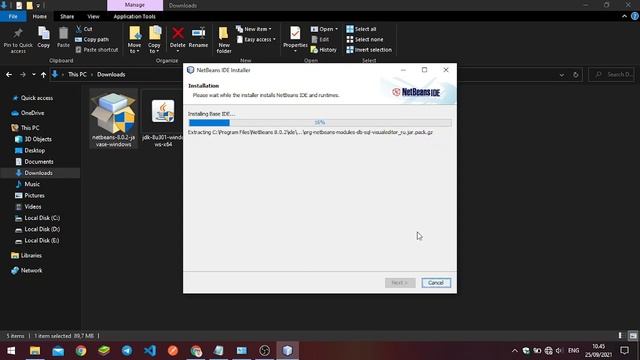Screen dimensions: 640x360
Task: Create a New folder from ribbon
Action: (x=224, y=40)
